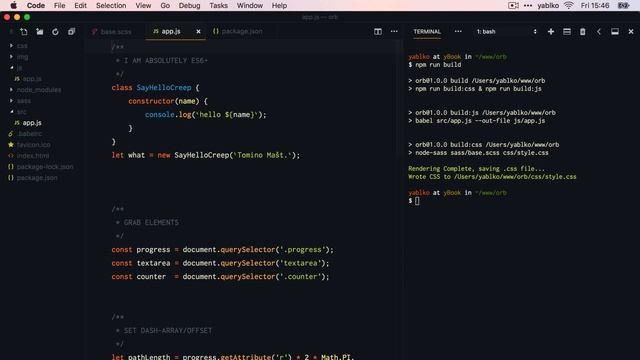The image size is (640, 360).
Task: Maximize the terminal panel
Action: coord(615,31)
